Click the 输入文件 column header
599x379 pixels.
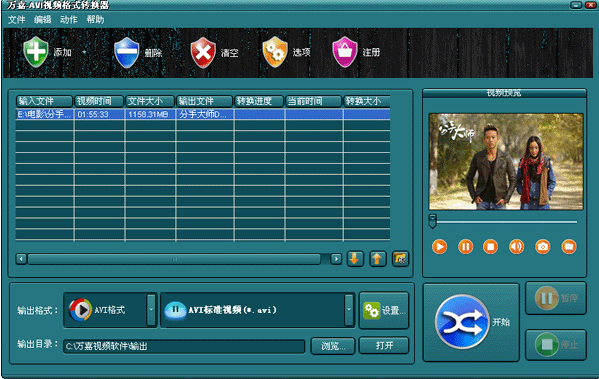(44, 101)
